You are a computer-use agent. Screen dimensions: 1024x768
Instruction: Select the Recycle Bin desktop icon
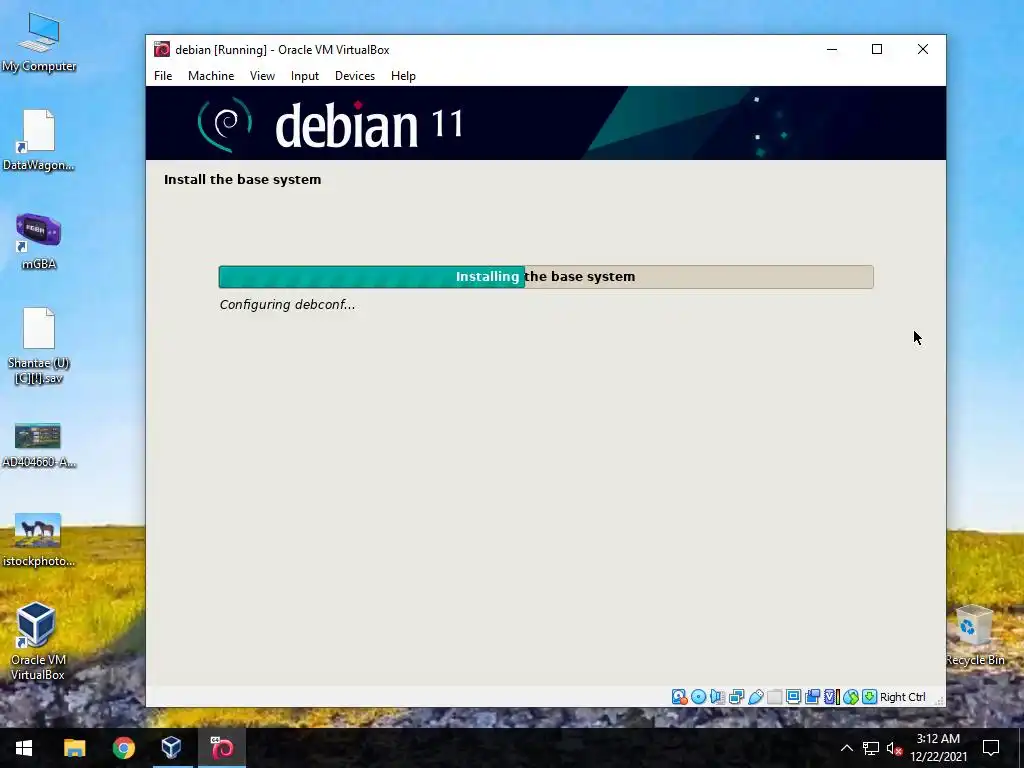point(974,635)
